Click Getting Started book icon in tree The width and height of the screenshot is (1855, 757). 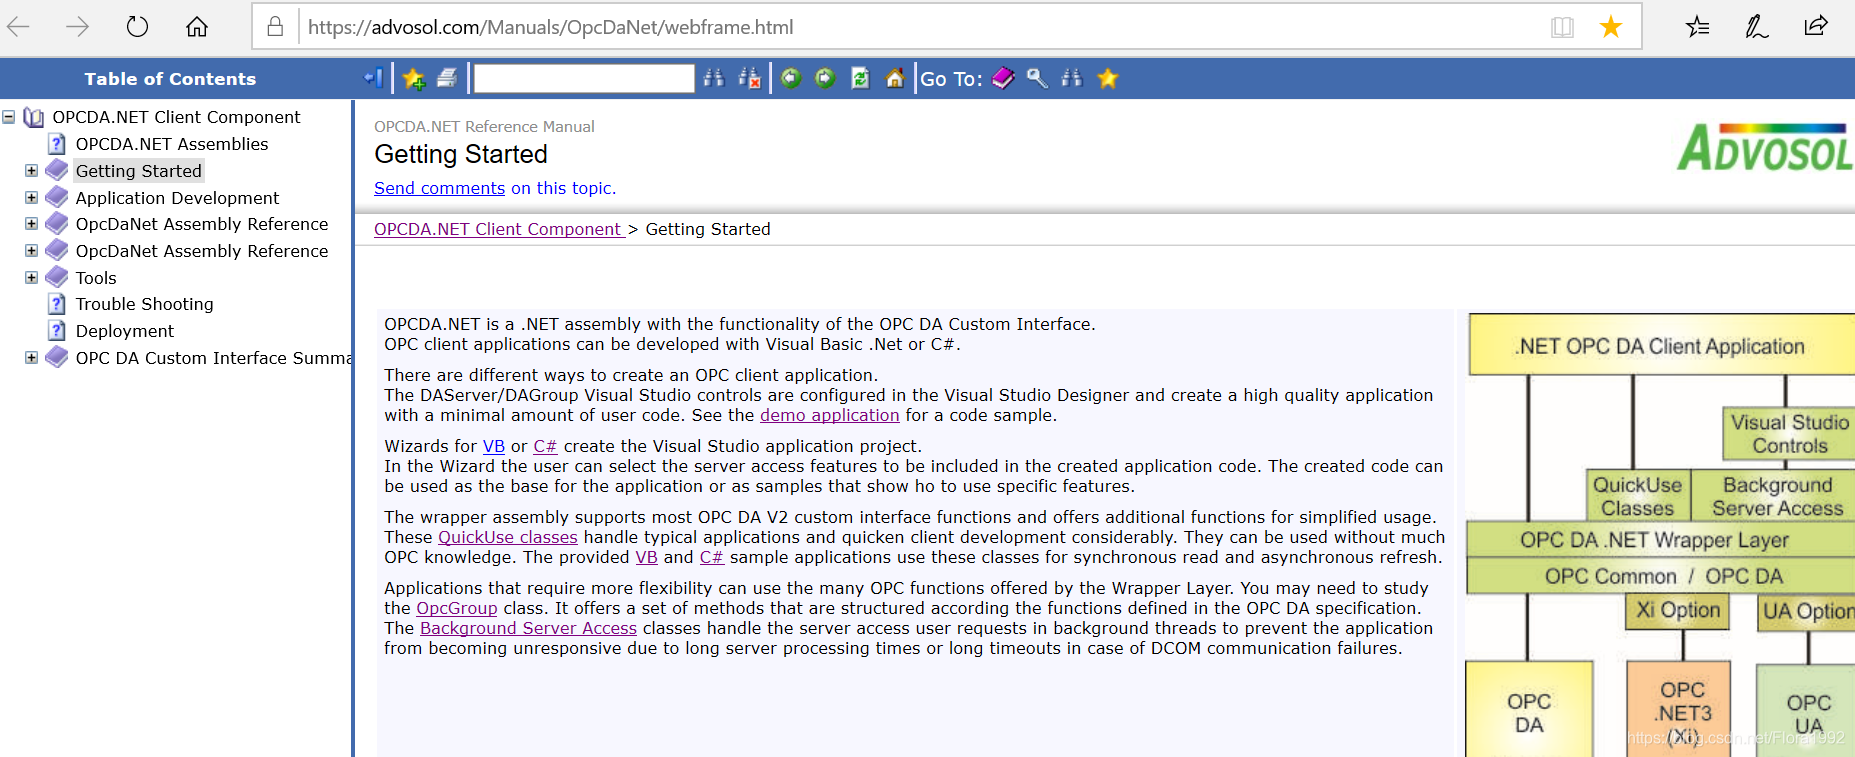(57, 170)
